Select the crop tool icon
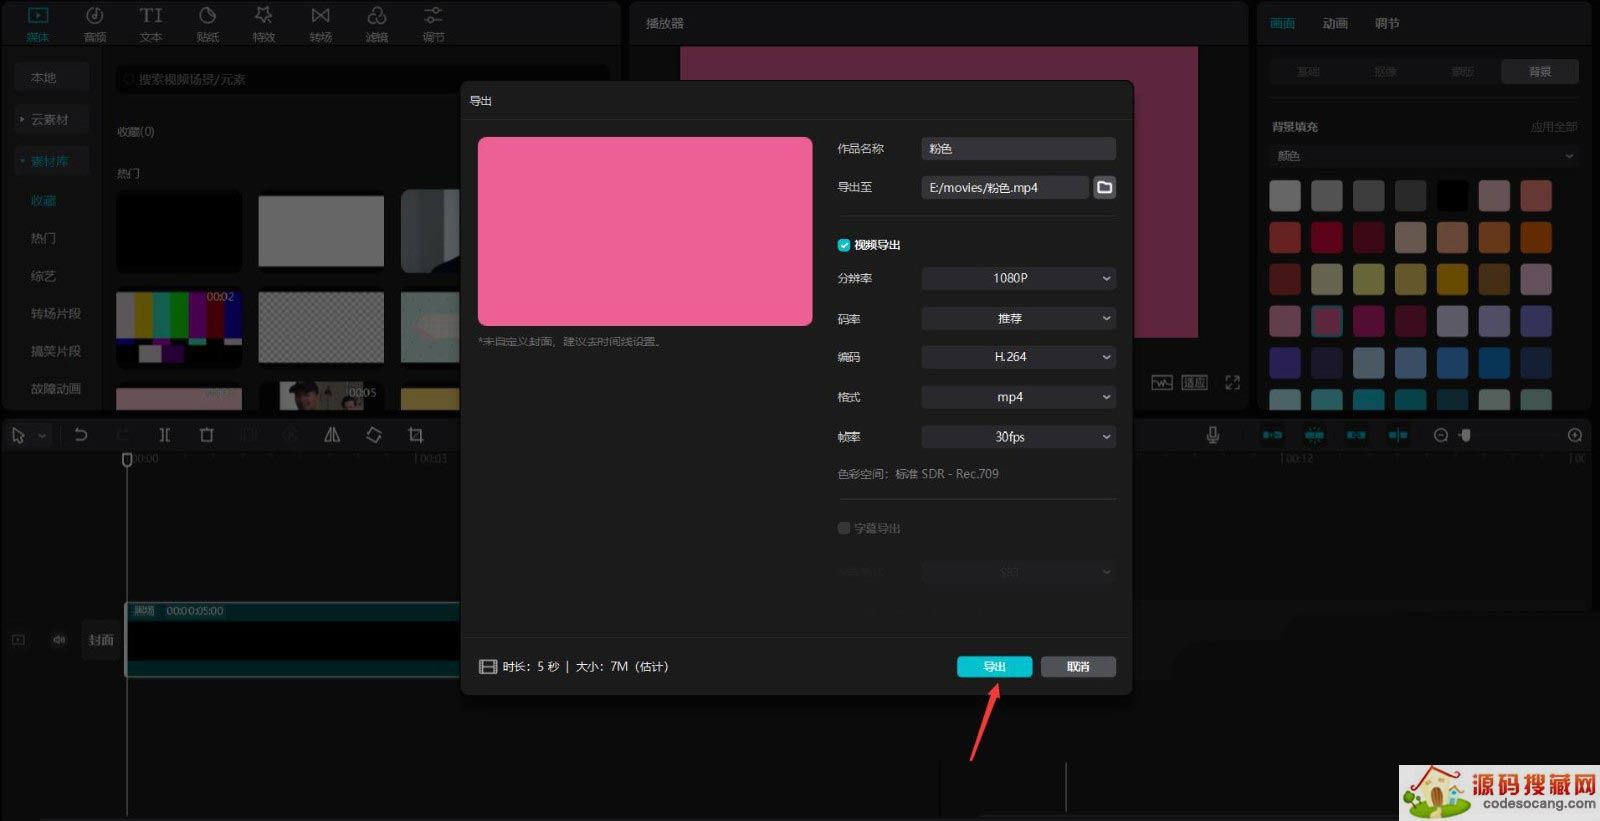The width and height of the screenshot is (1600, 821). tap(416, 435)
